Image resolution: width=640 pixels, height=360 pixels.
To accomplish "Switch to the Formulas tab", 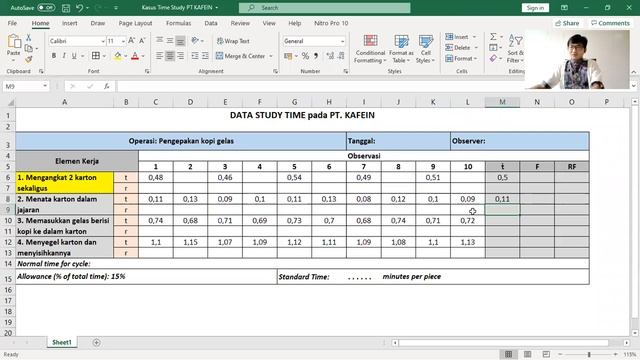I will click(178, 23).
